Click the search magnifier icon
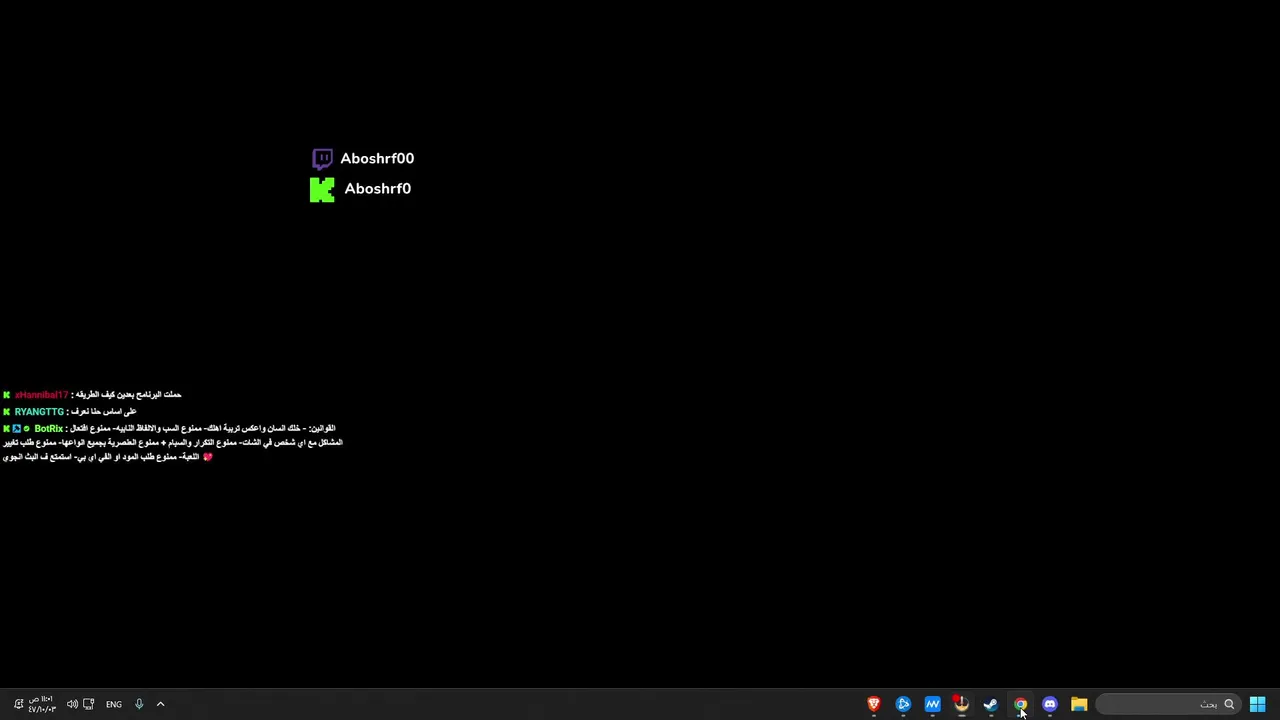Viewport: 1280px width, 720px height. point(1229,704)
